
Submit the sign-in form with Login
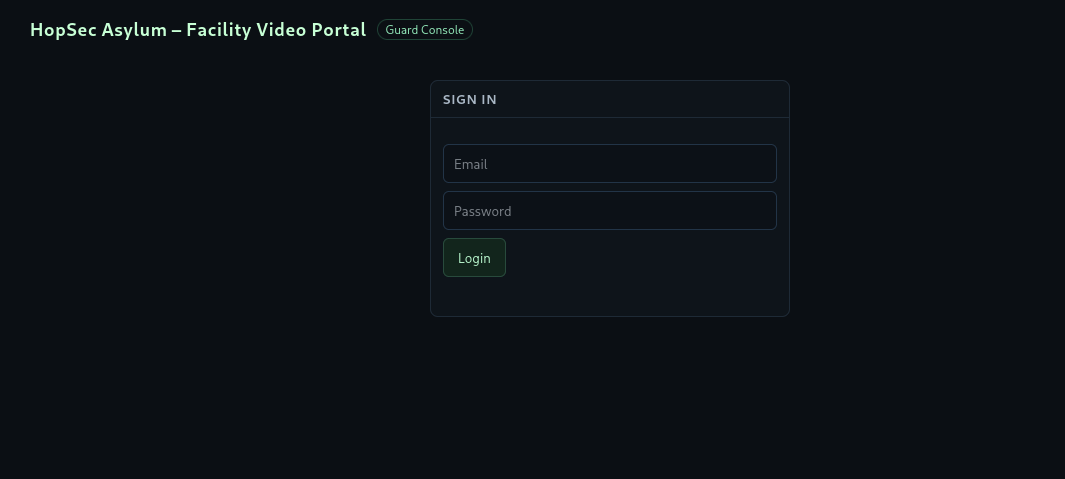474,258
